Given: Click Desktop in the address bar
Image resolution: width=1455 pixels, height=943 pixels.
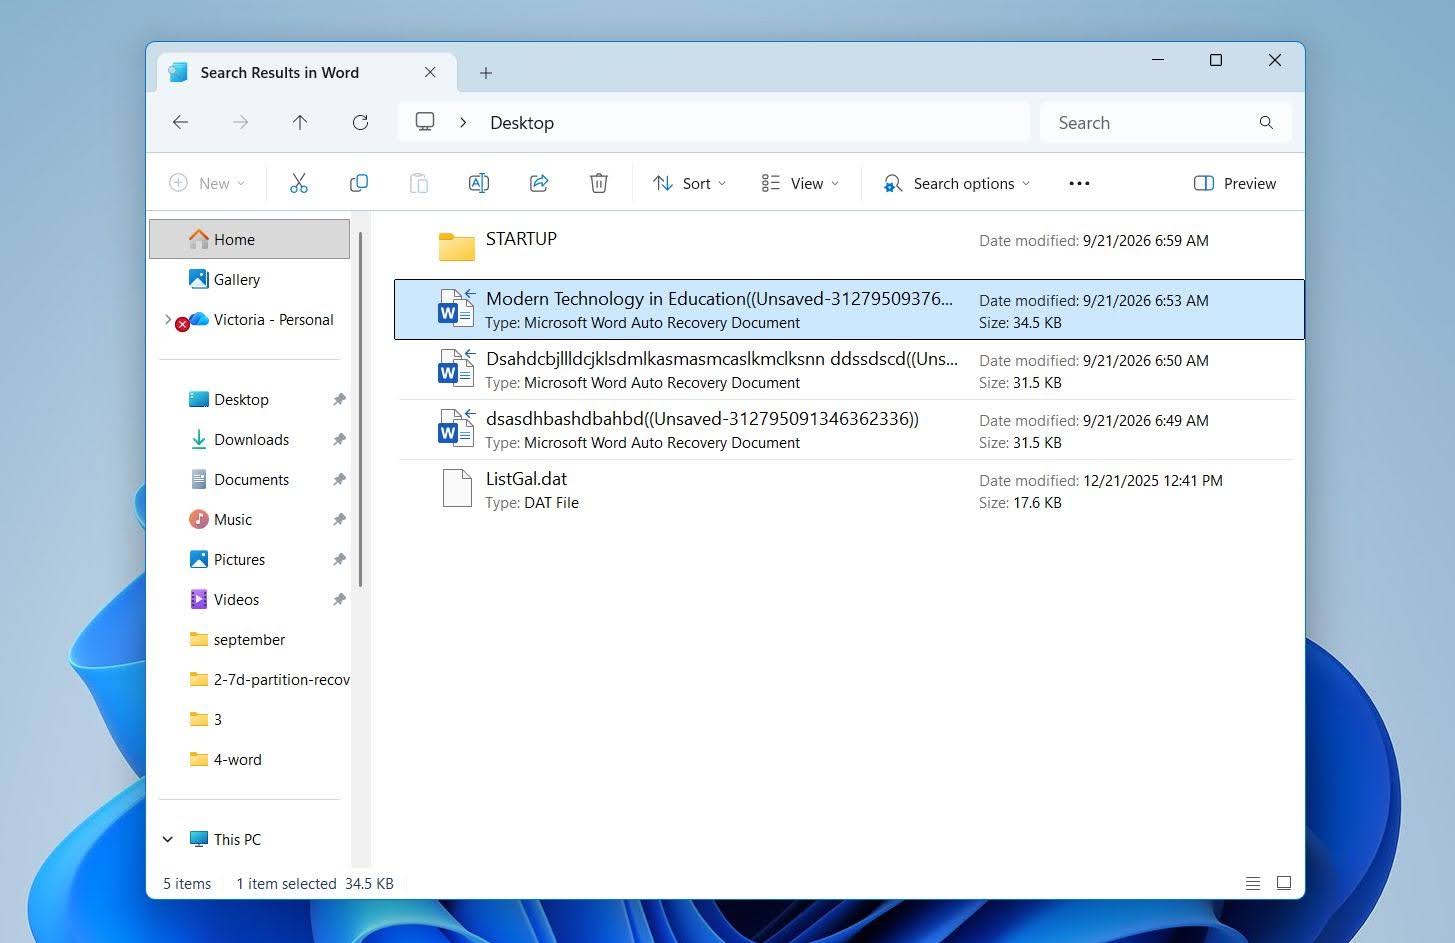Looking at the screenshot, I should [521, 122].
